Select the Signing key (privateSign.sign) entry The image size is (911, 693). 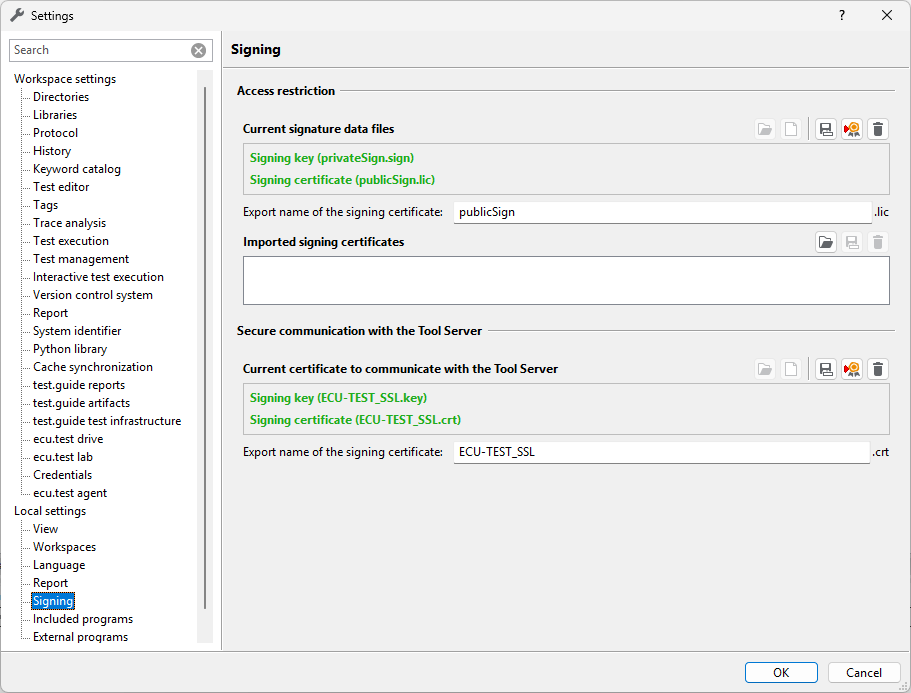tap(332, 158)
